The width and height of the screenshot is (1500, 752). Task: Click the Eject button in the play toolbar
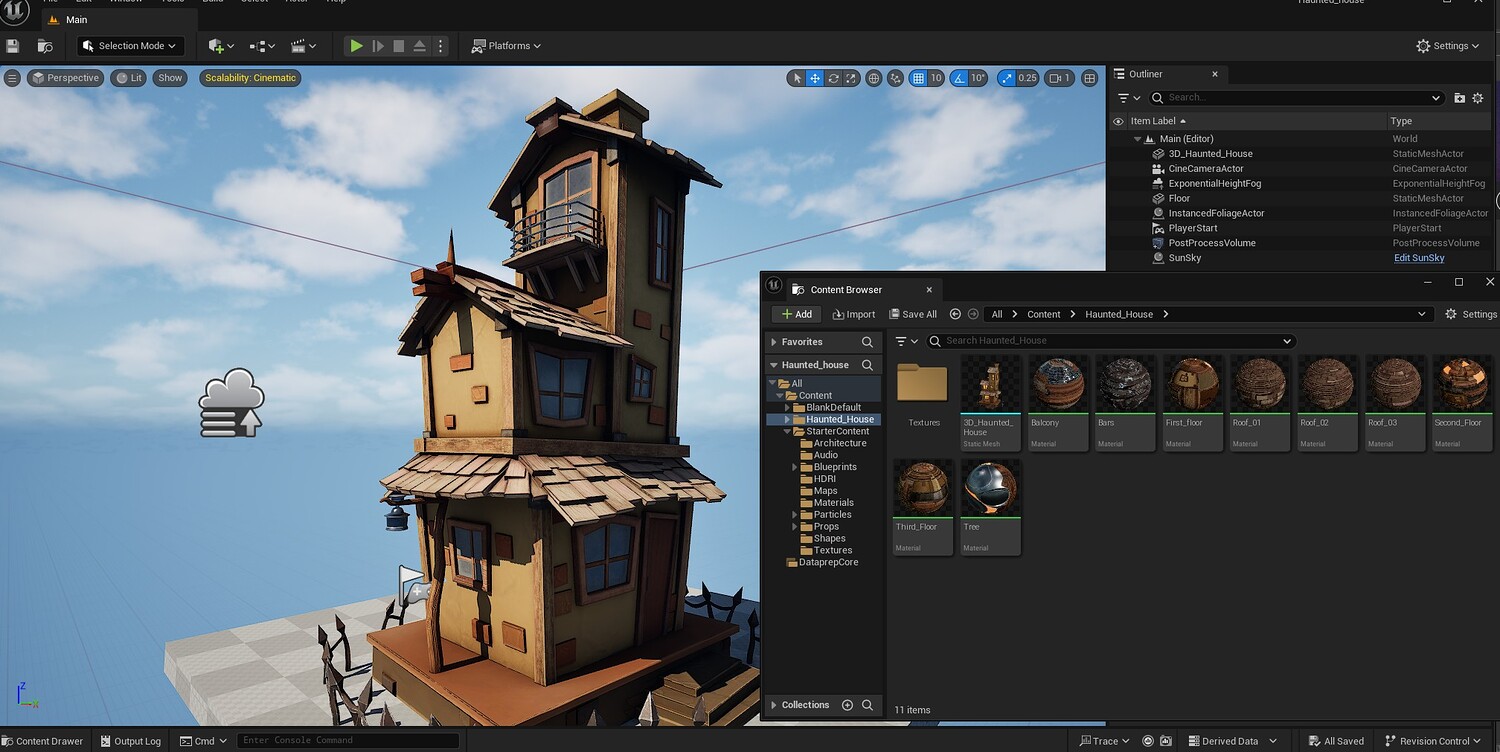pyautogui.click(x=420, y=46)
